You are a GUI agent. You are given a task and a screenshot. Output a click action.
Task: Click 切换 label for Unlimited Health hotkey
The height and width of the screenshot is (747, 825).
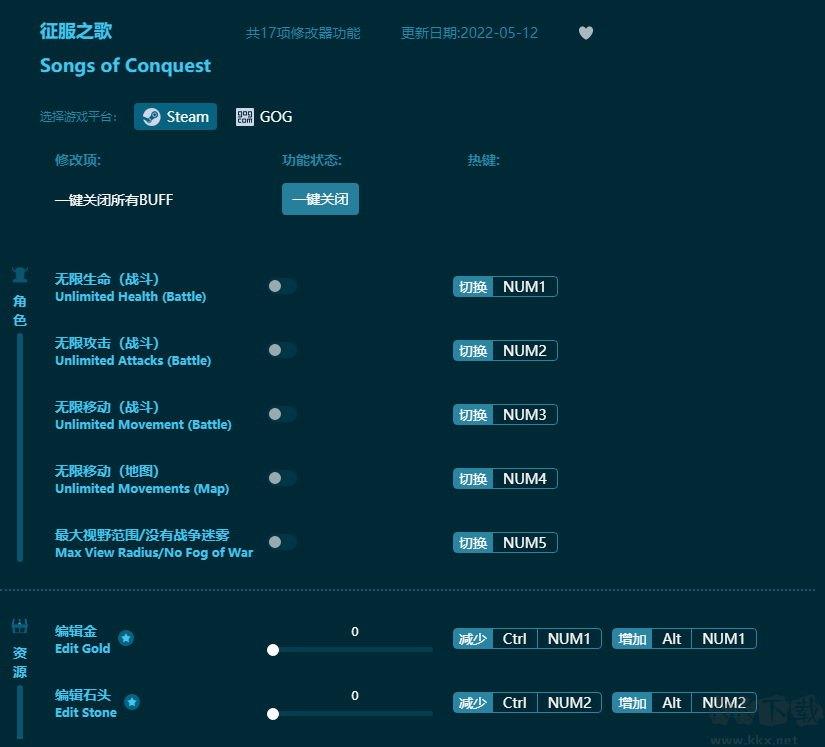pos(473,287)
